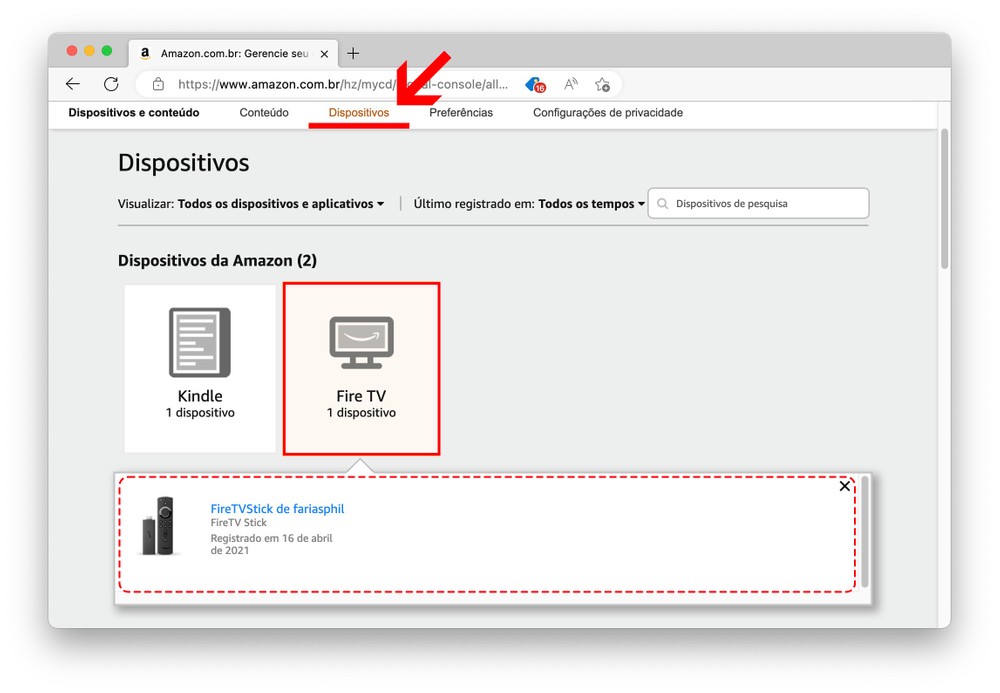1000x693 pixels.
Task: Click the padlock site info icon
Action: pos(158,84)
